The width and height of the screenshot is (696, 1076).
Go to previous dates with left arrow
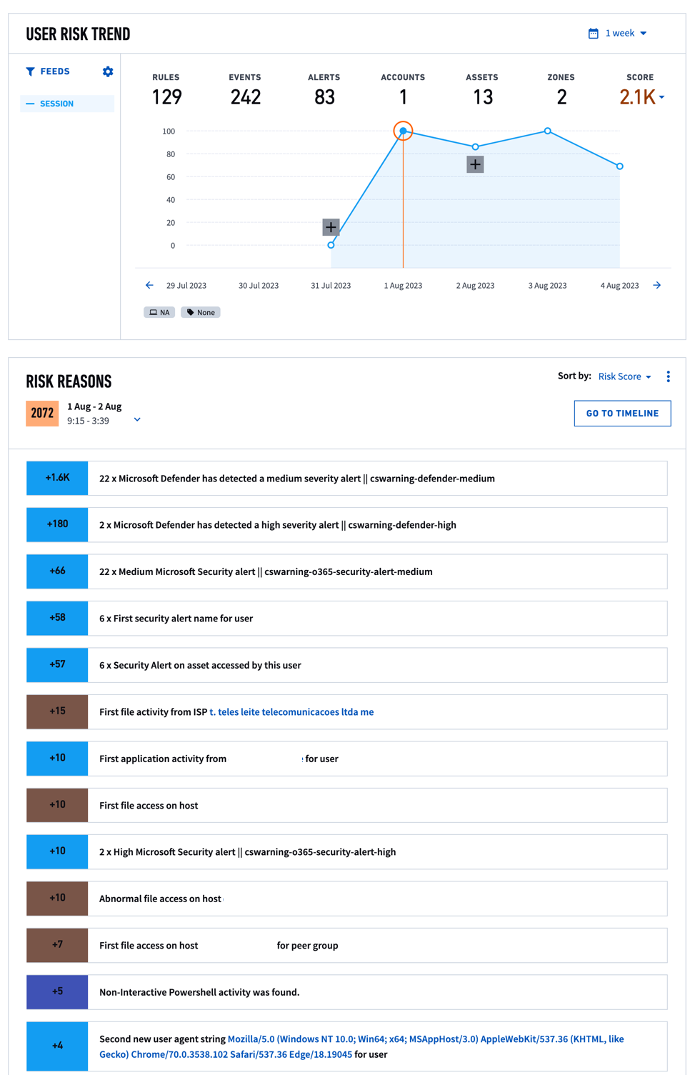coord(150,285)
